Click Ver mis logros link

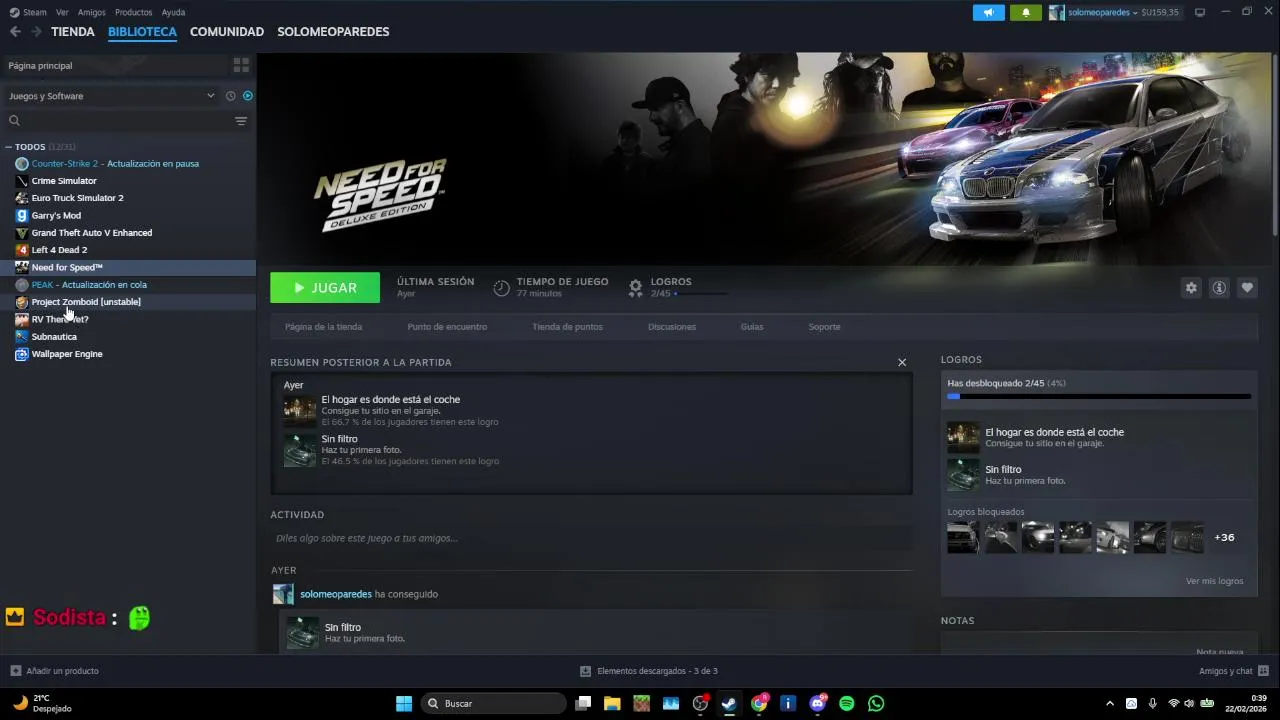pyautogui.click(x=1214, y=581)
